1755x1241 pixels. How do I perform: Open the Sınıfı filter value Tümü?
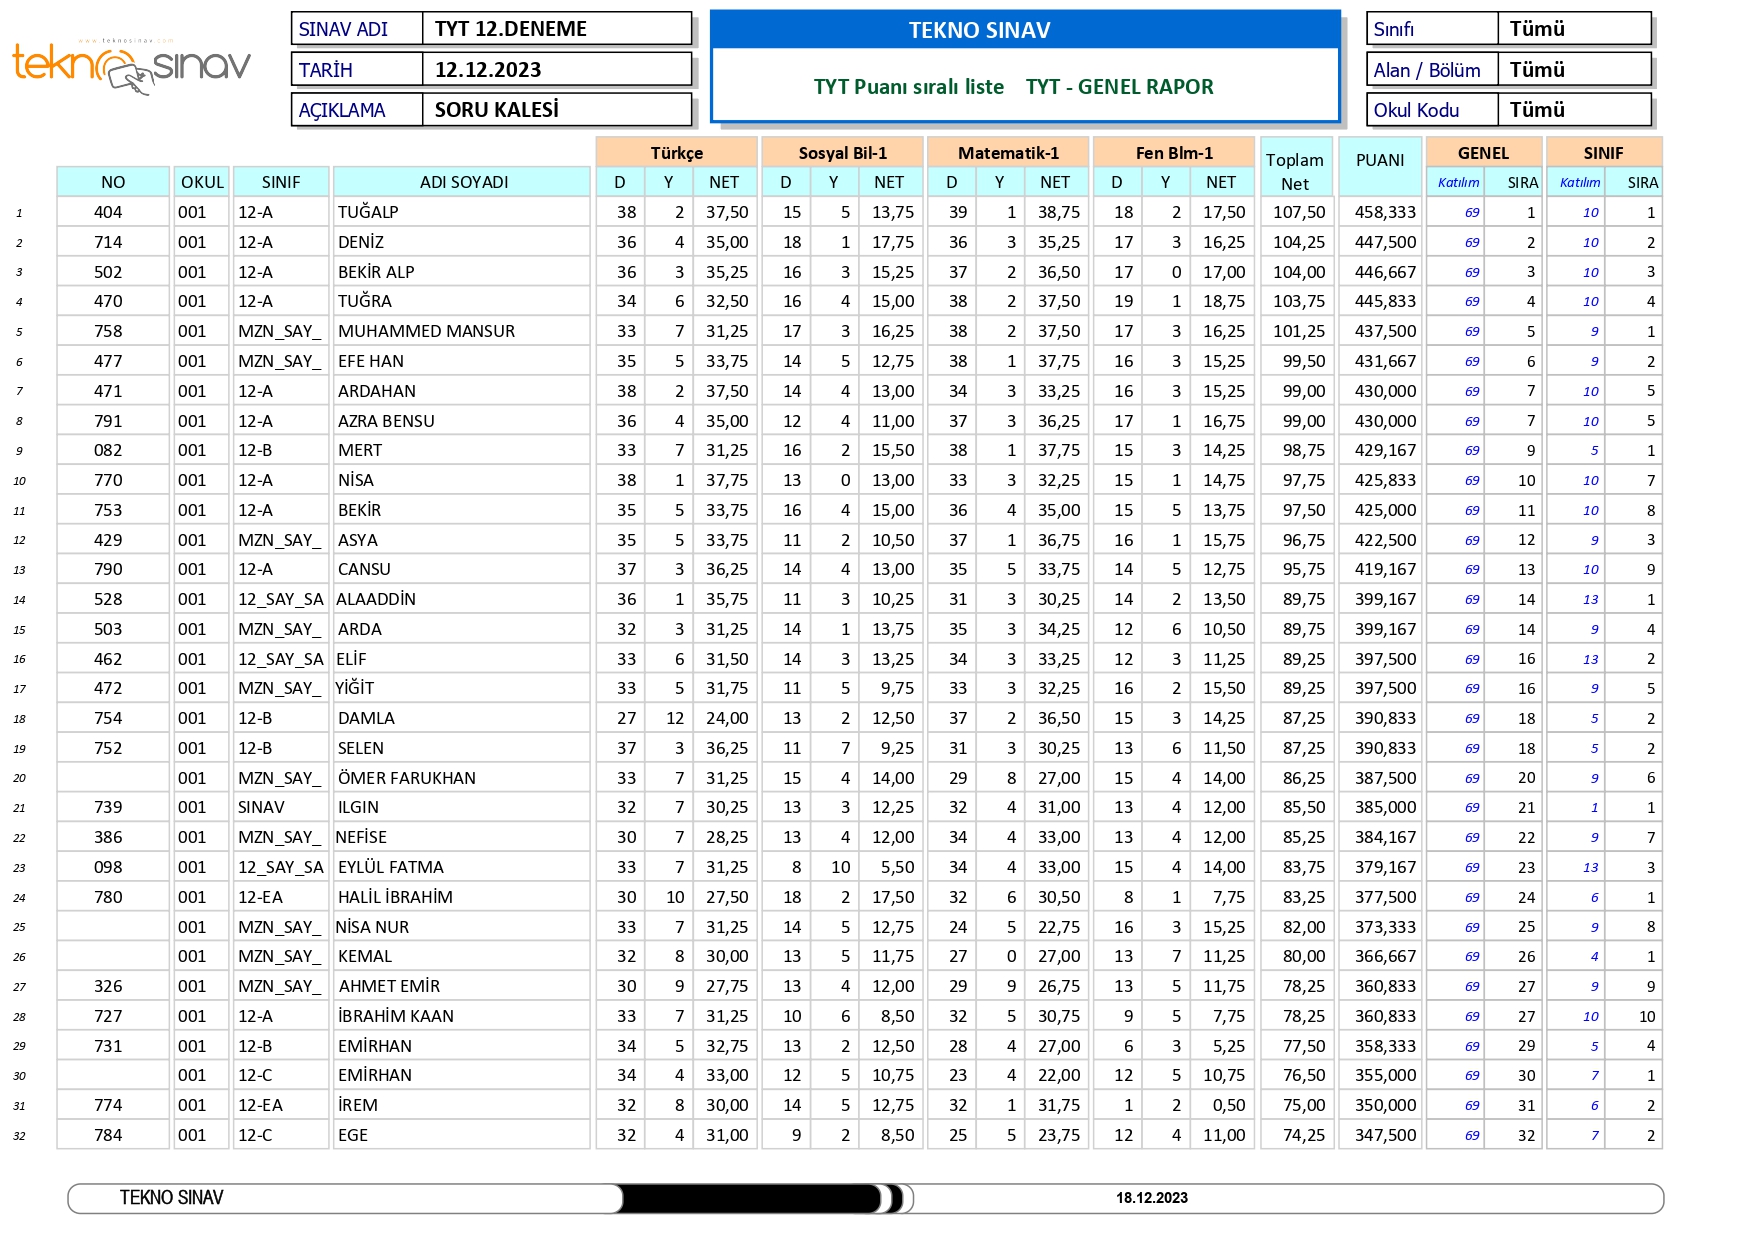tap(1574, 29)
